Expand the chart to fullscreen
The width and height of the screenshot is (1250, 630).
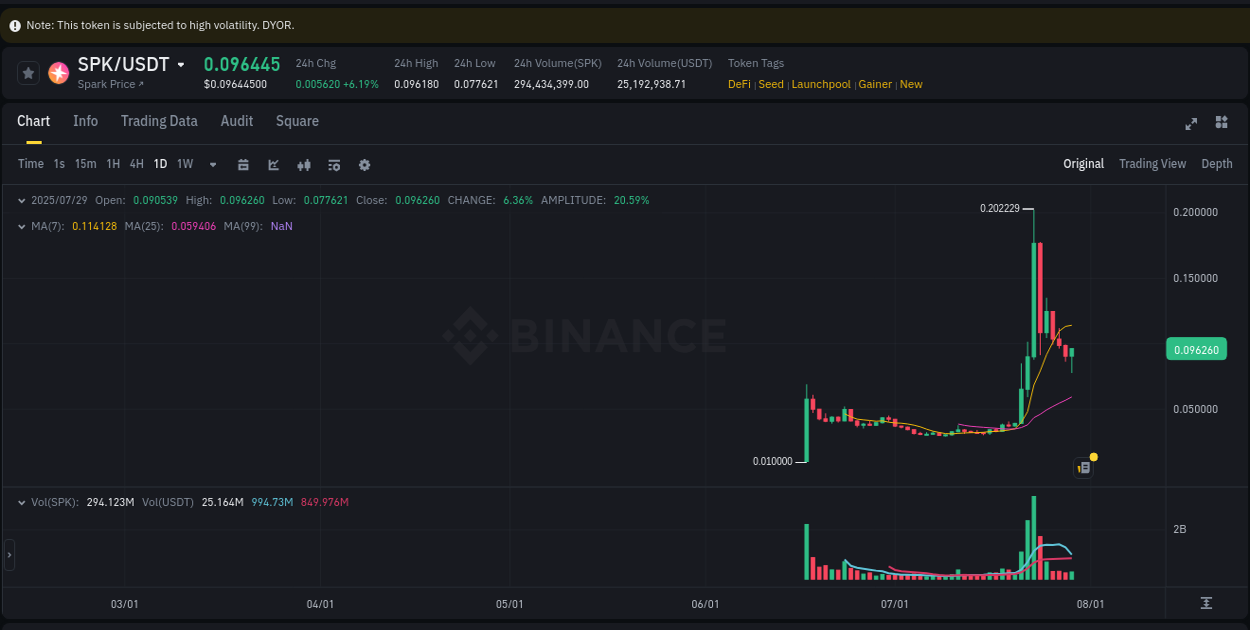point(1191,123)
